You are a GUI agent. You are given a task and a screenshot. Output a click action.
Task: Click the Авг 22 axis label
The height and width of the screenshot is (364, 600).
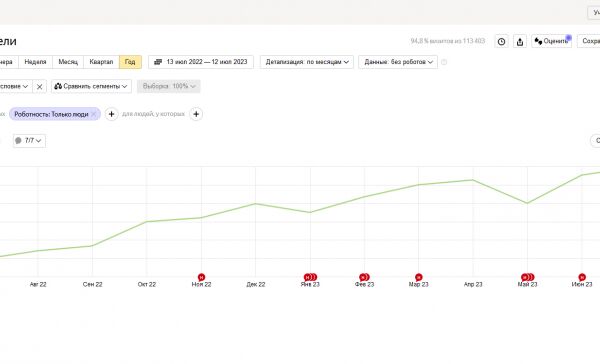point(38,284)
